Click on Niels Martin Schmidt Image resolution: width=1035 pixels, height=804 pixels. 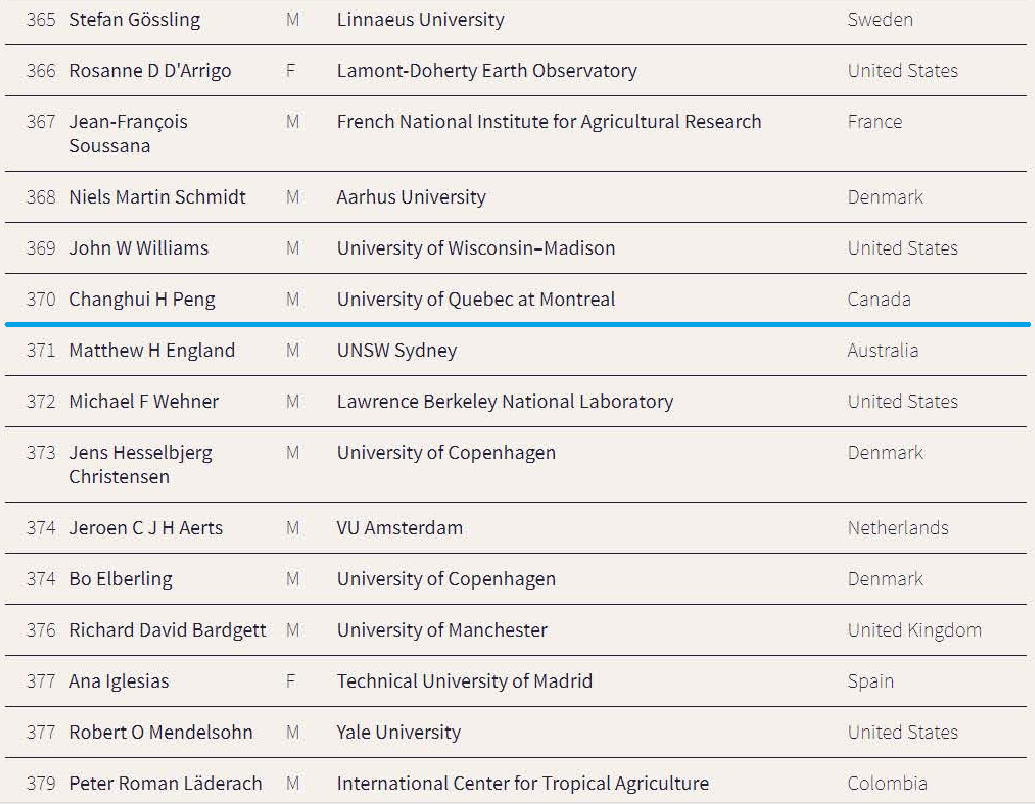click(157, 197)
